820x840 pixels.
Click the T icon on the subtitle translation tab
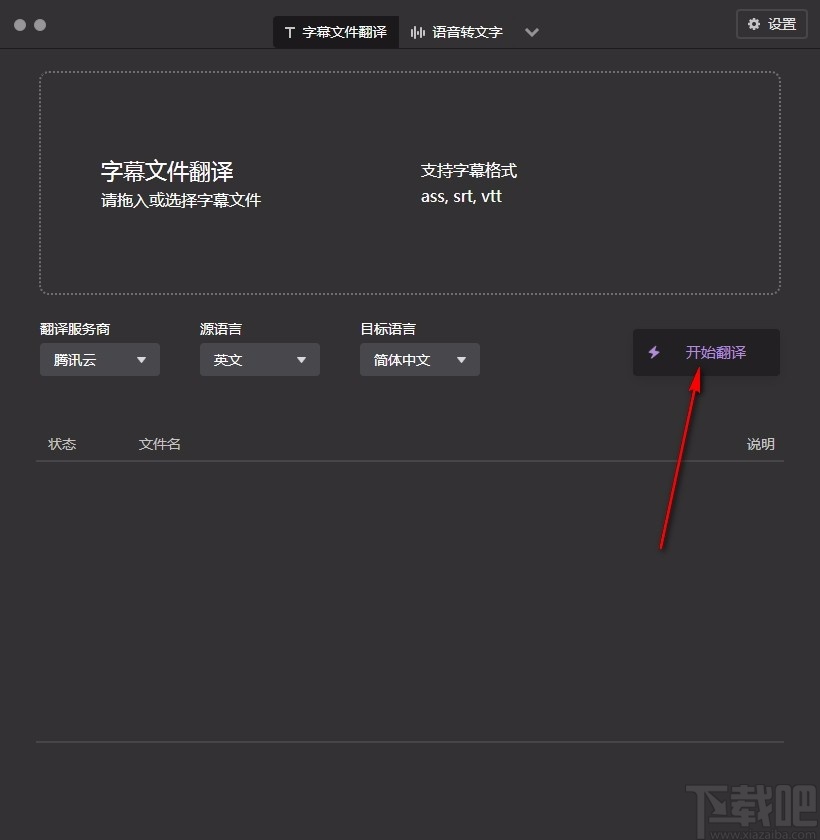[289, 31]
